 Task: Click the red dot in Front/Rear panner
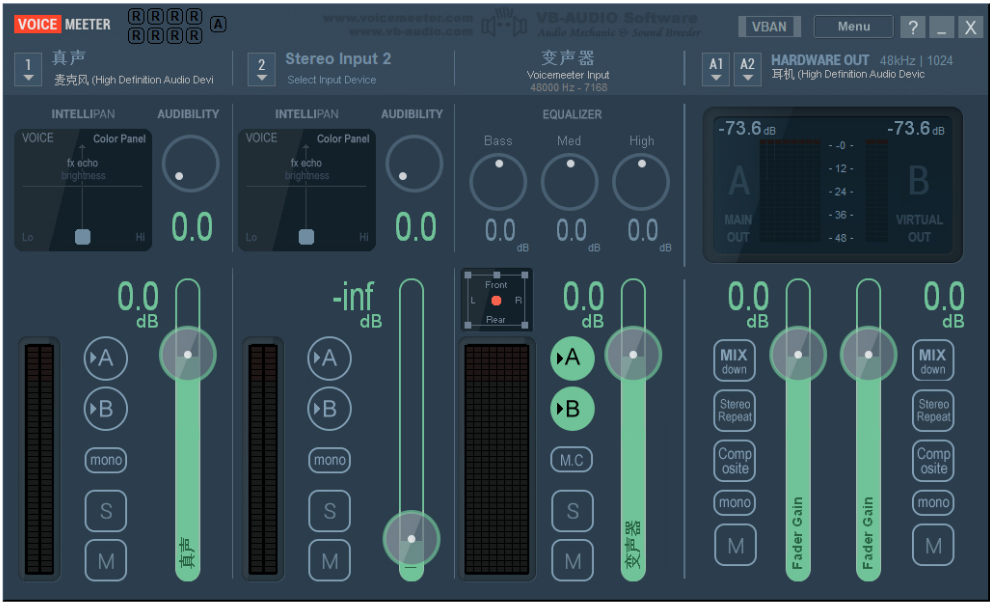(x=496, y=301)
